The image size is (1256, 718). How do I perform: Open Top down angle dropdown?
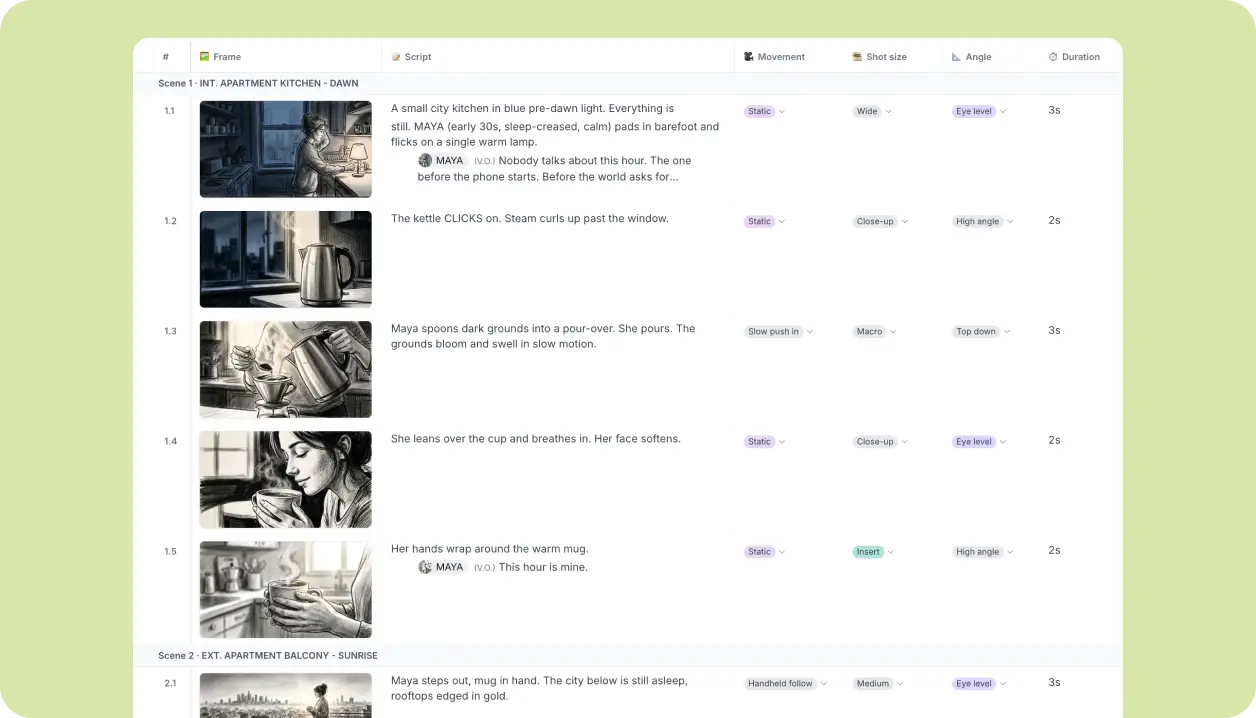coord(981,331)
